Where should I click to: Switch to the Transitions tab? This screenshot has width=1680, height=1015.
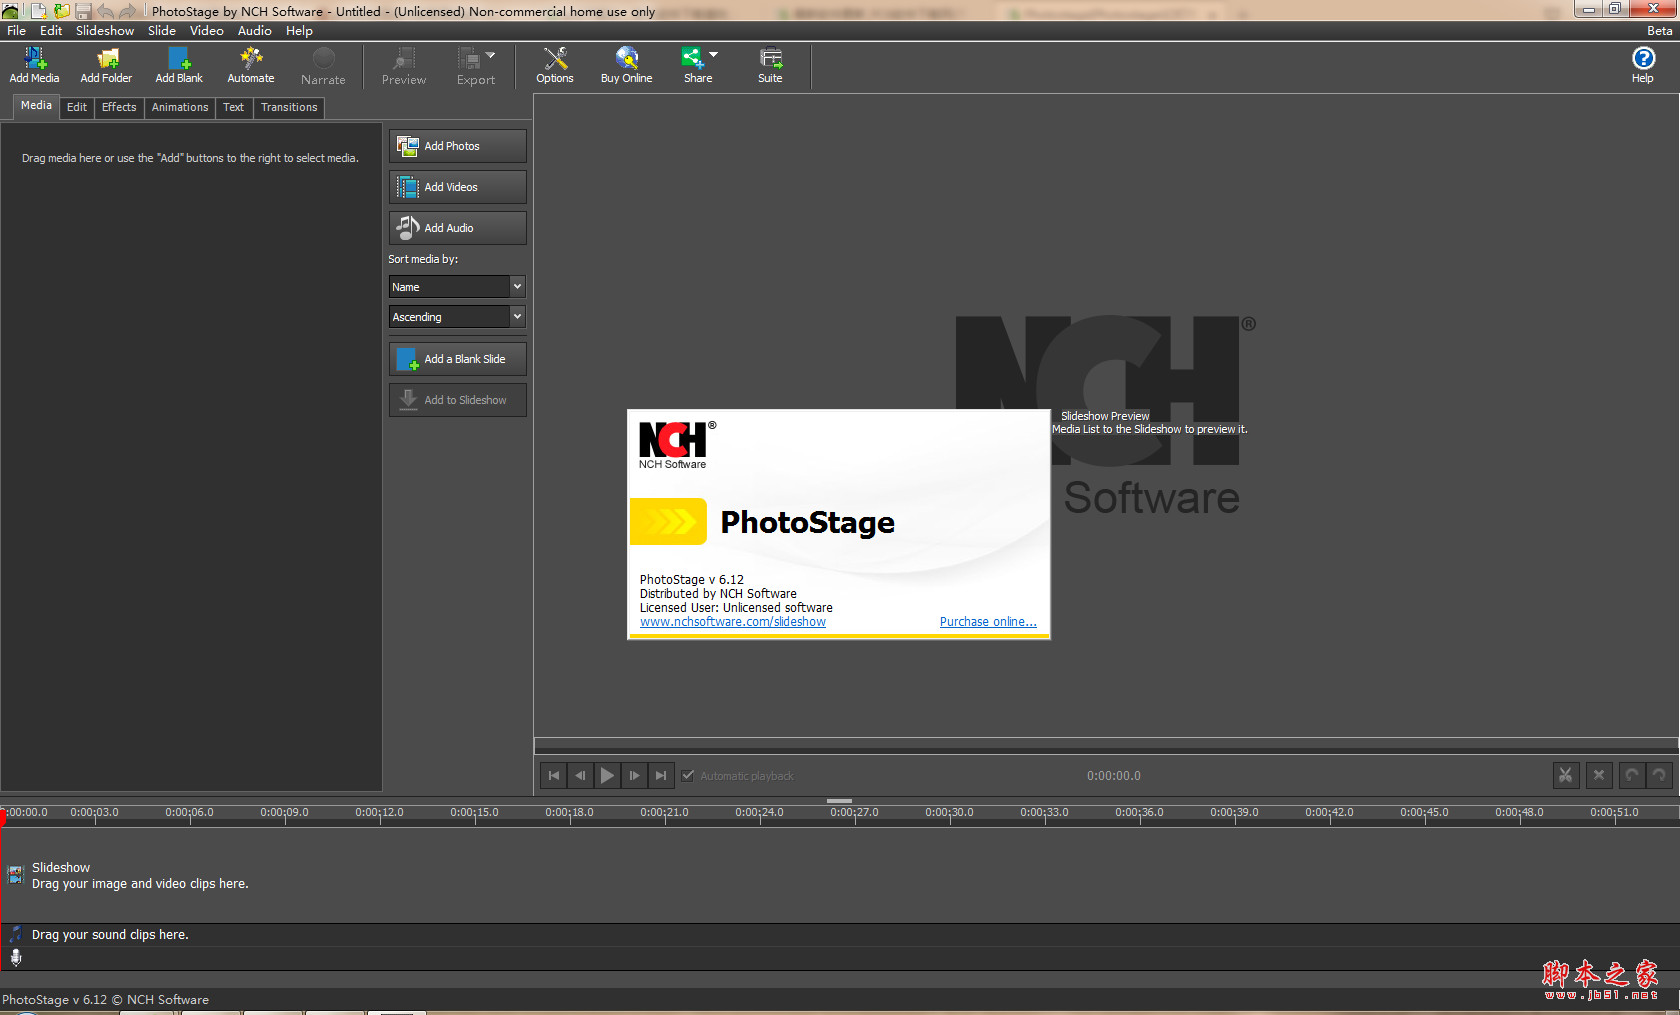point(289,107)
